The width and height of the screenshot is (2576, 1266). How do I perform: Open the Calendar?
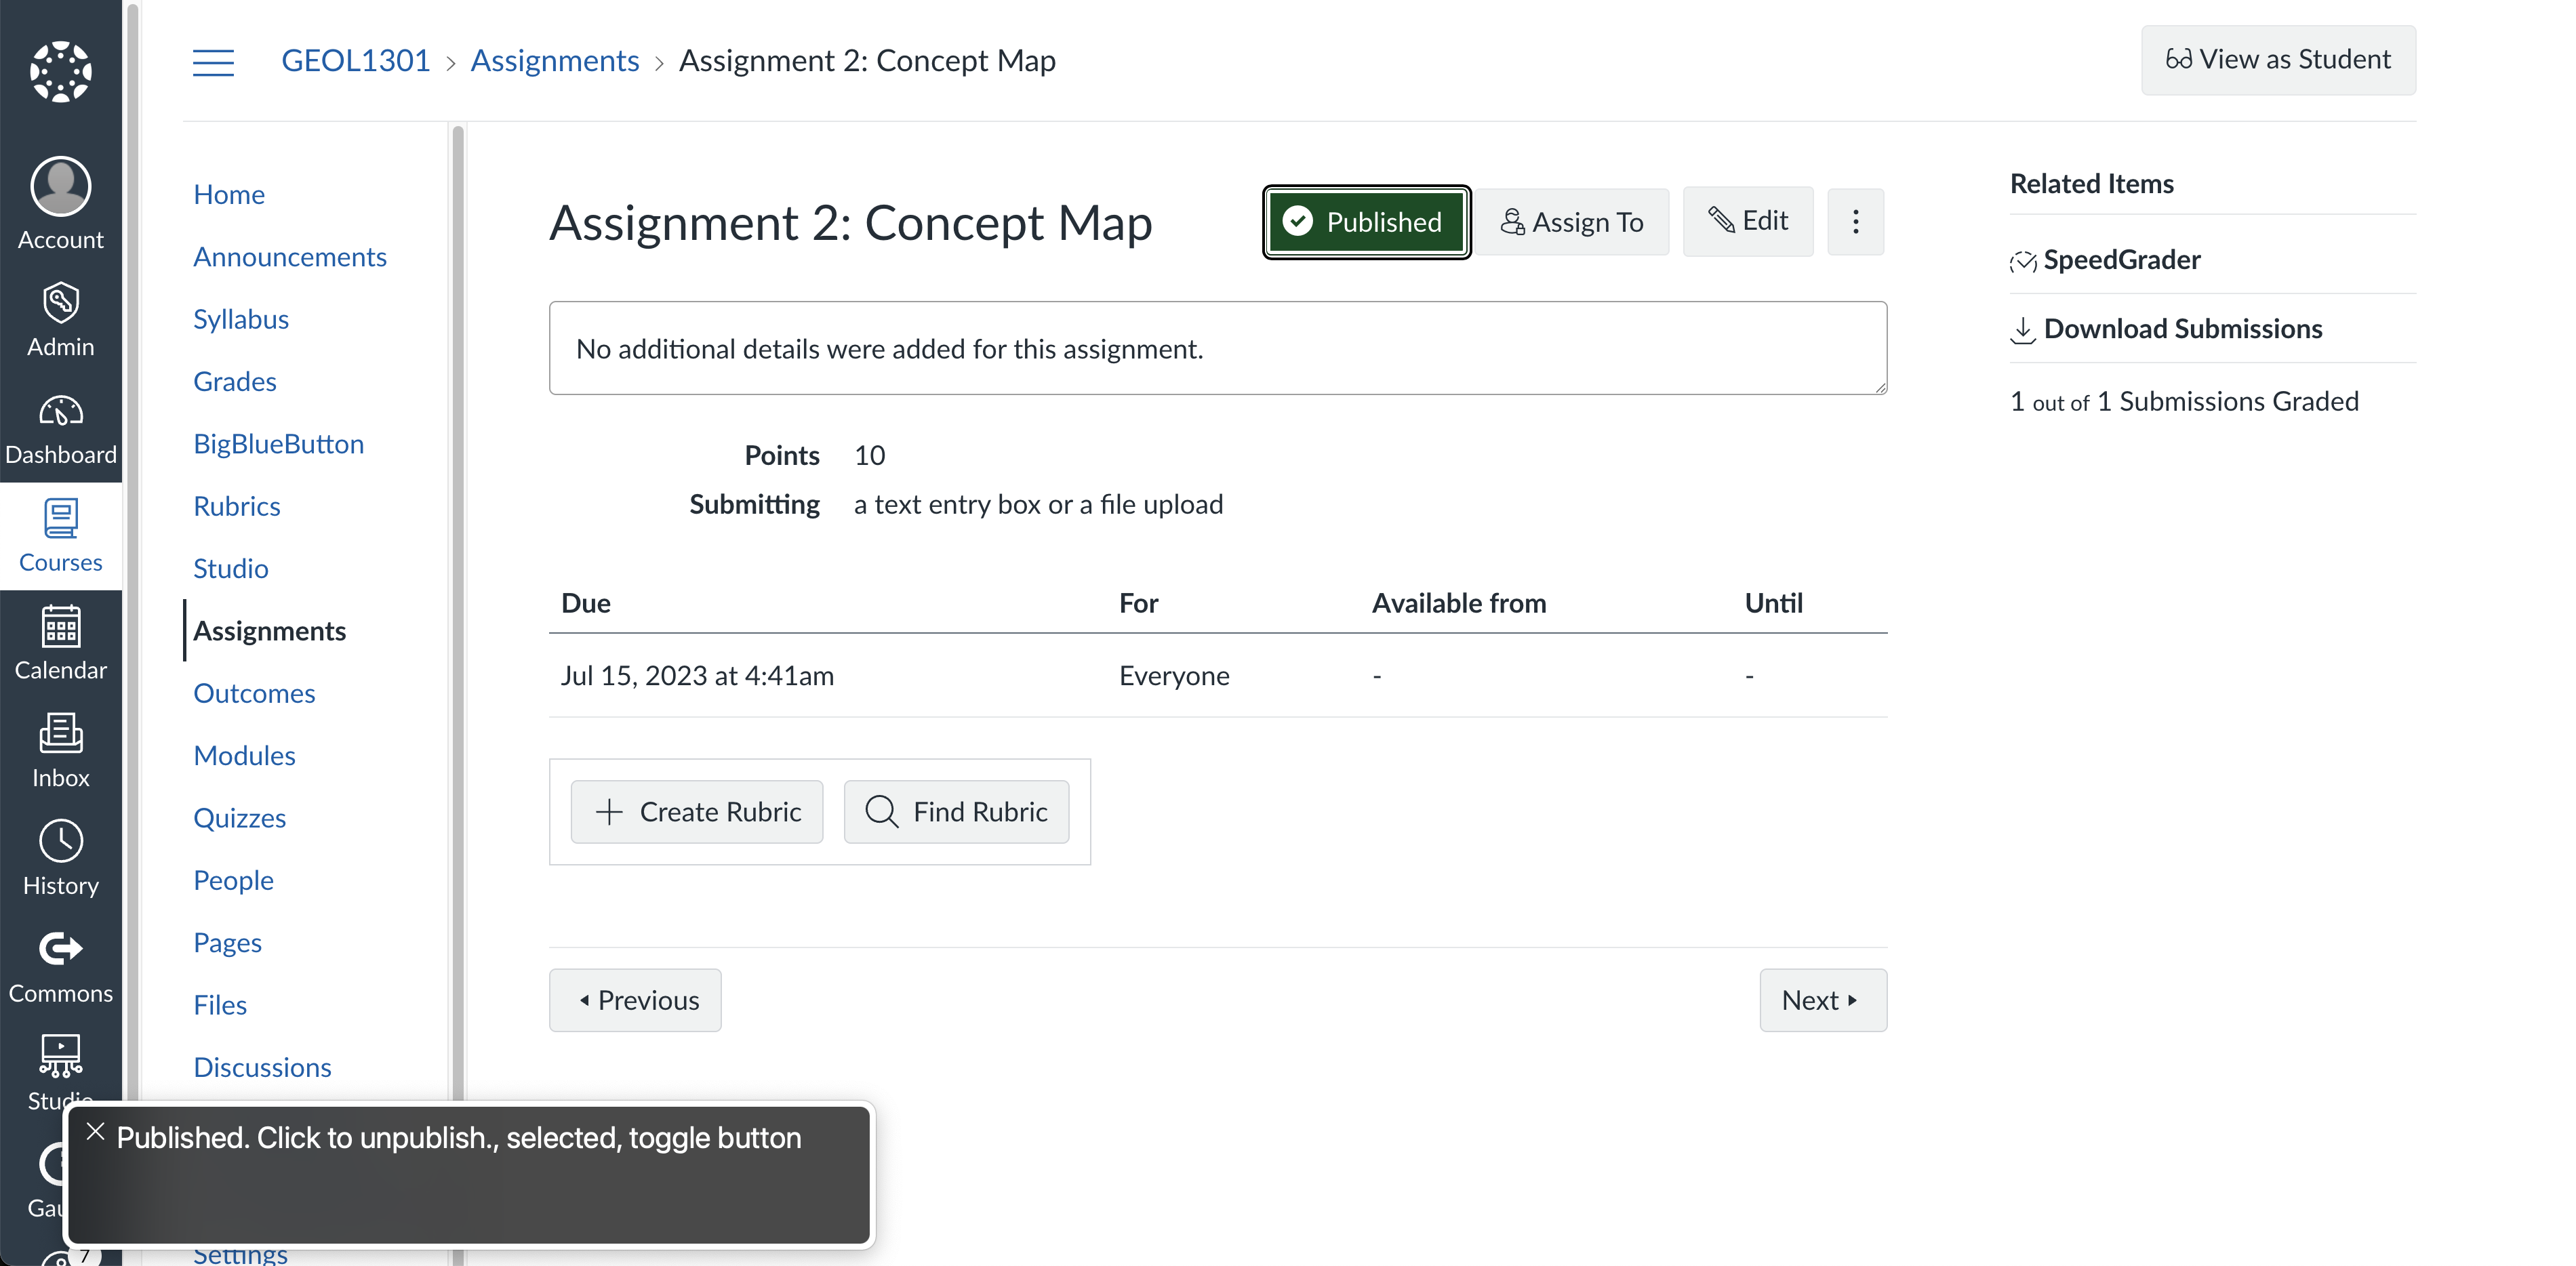(60, 643)
